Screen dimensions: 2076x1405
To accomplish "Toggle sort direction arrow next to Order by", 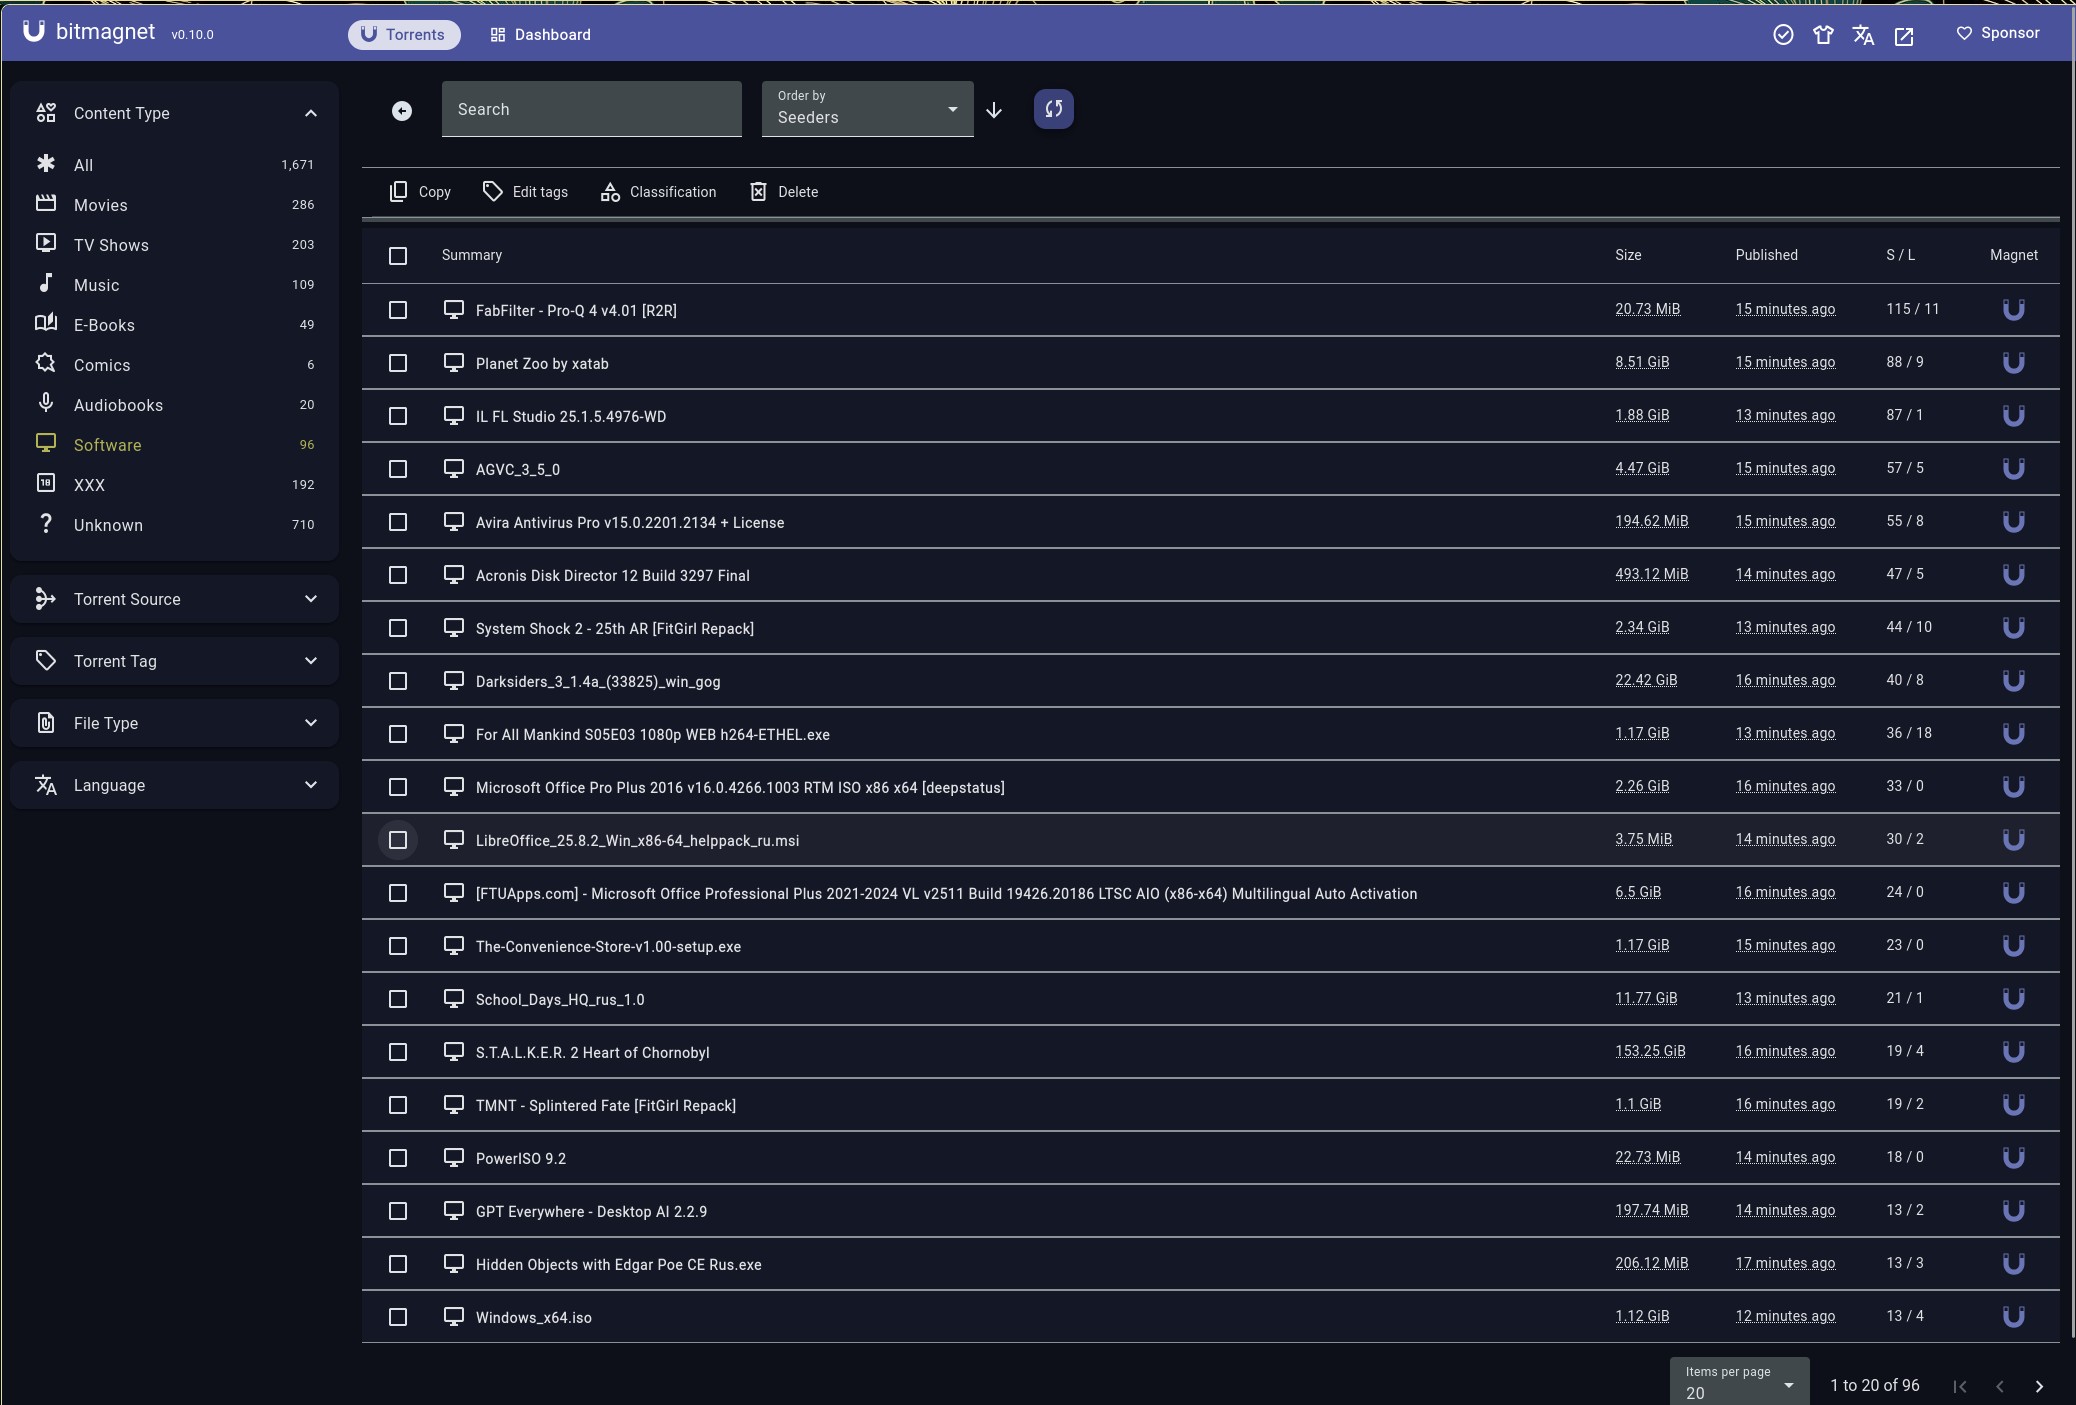I will click(x=993, y=110).
